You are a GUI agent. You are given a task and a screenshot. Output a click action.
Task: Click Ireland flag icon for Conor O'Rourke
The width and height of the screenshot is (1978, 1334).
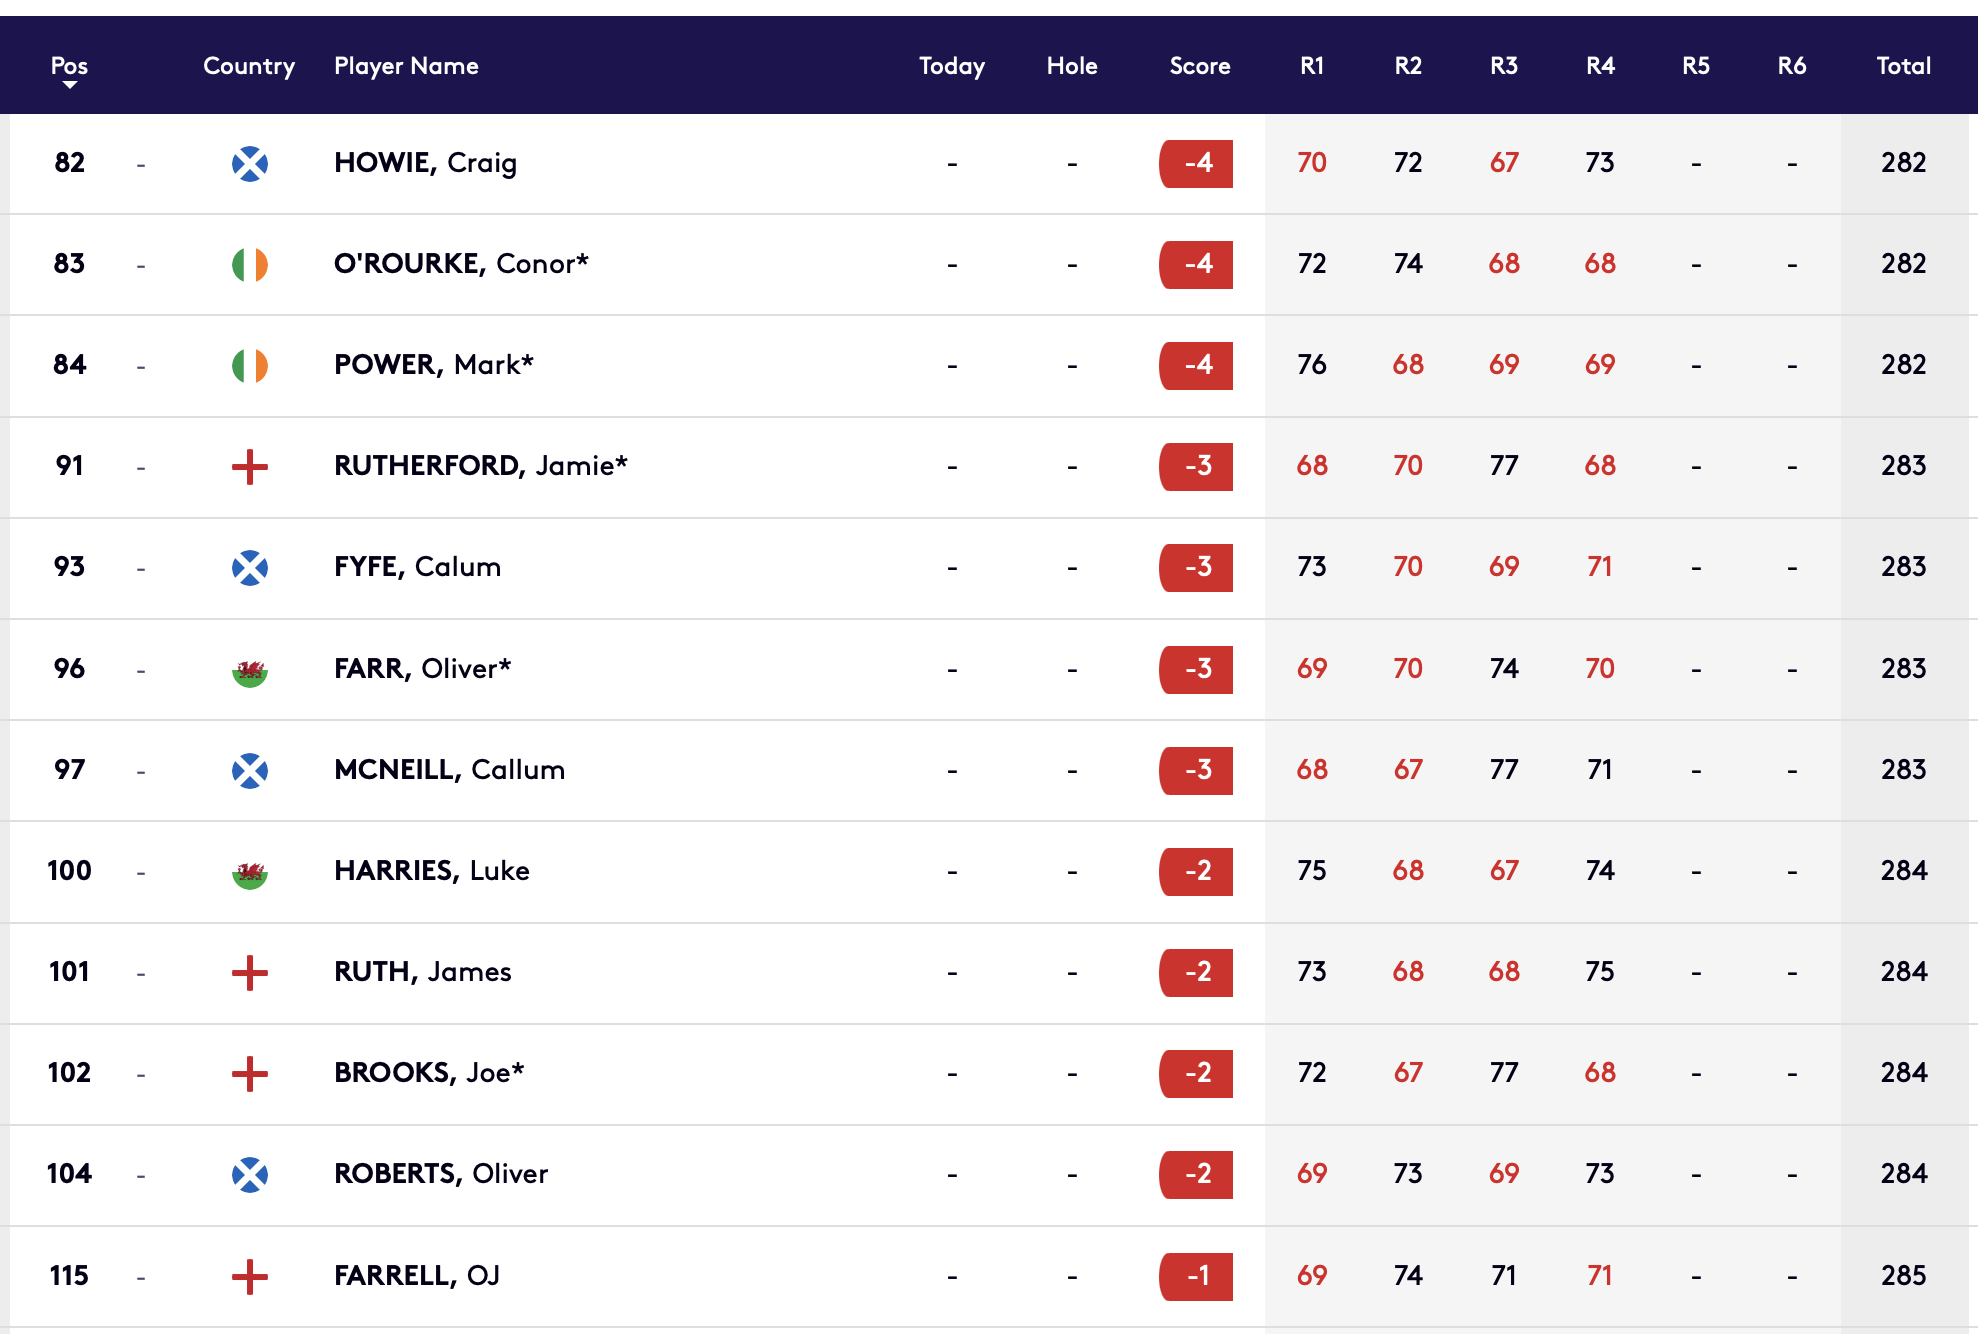click(x=249, y=264)
